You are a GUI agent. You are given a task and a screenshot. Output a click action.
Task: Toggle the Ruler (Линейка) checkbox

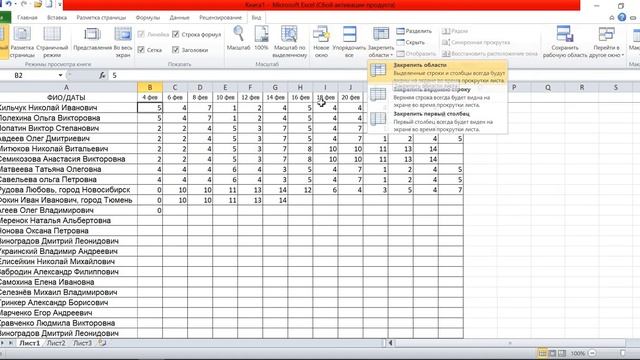[x=141, y=34]
